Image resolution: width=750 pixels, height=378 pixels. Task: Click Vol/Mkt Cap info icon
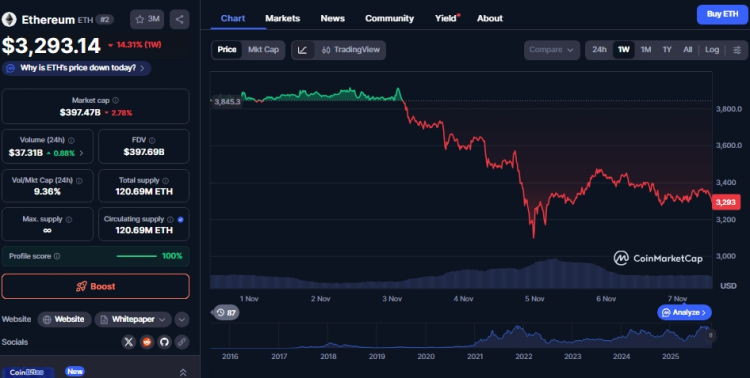79,180
